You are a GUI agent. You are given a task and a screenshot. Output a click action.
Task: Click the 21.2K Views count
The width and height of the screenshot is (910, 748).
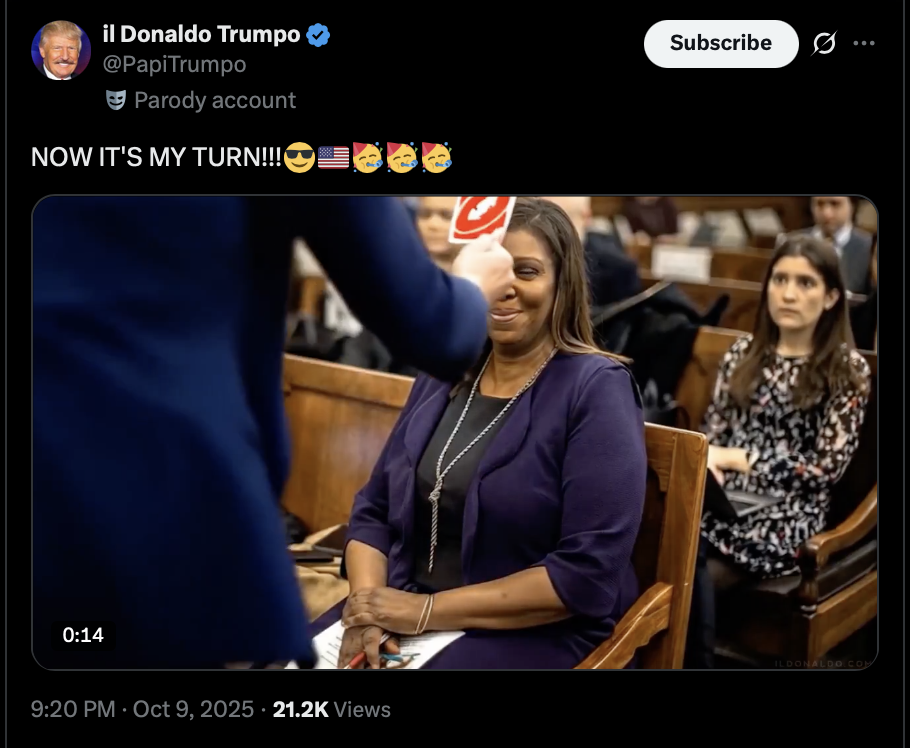[331, 709]
